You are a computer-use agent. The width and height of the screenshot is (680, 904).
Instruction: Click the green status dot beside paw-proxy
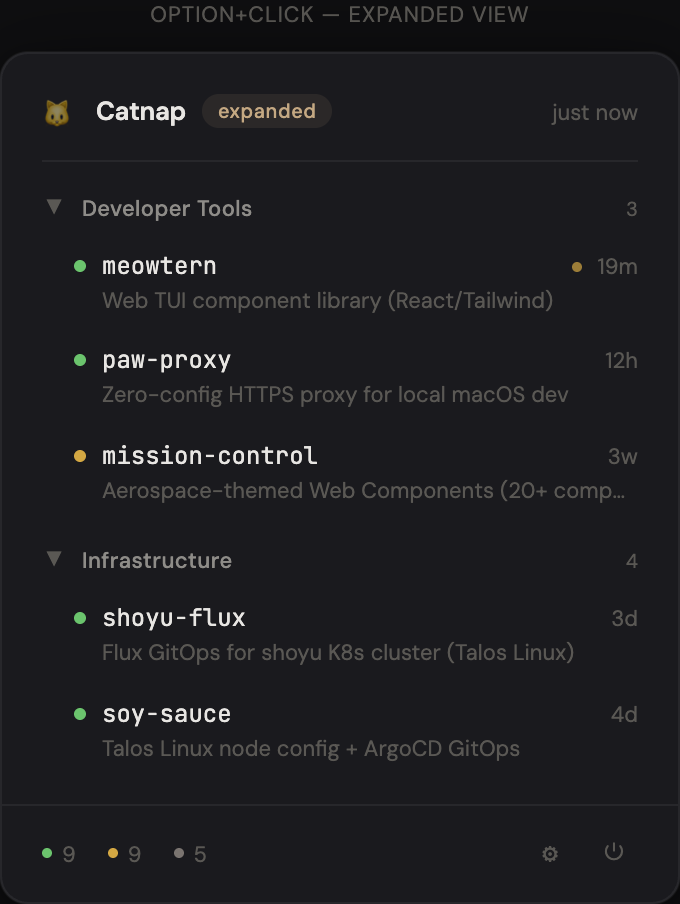click(x=80, y=360)
